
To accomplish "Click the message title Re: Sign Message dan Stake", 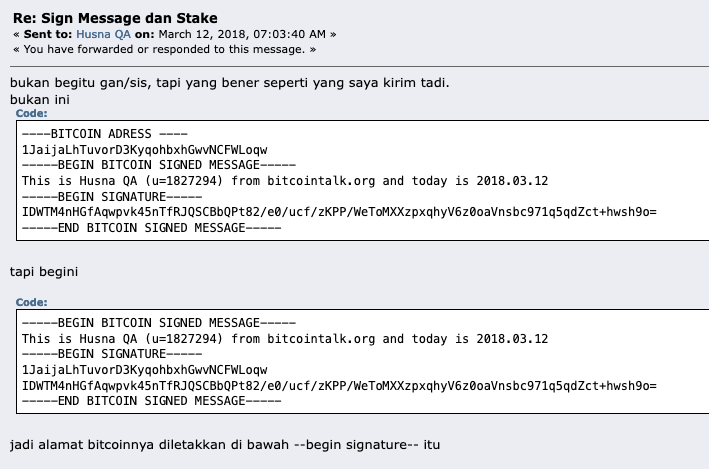I will pyautogui.click(x=115, y=18).
